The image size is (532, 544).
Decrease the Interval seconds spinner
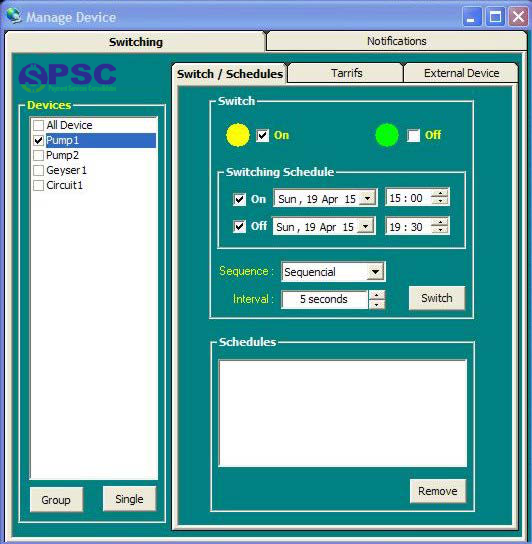[x=377, y=304]
